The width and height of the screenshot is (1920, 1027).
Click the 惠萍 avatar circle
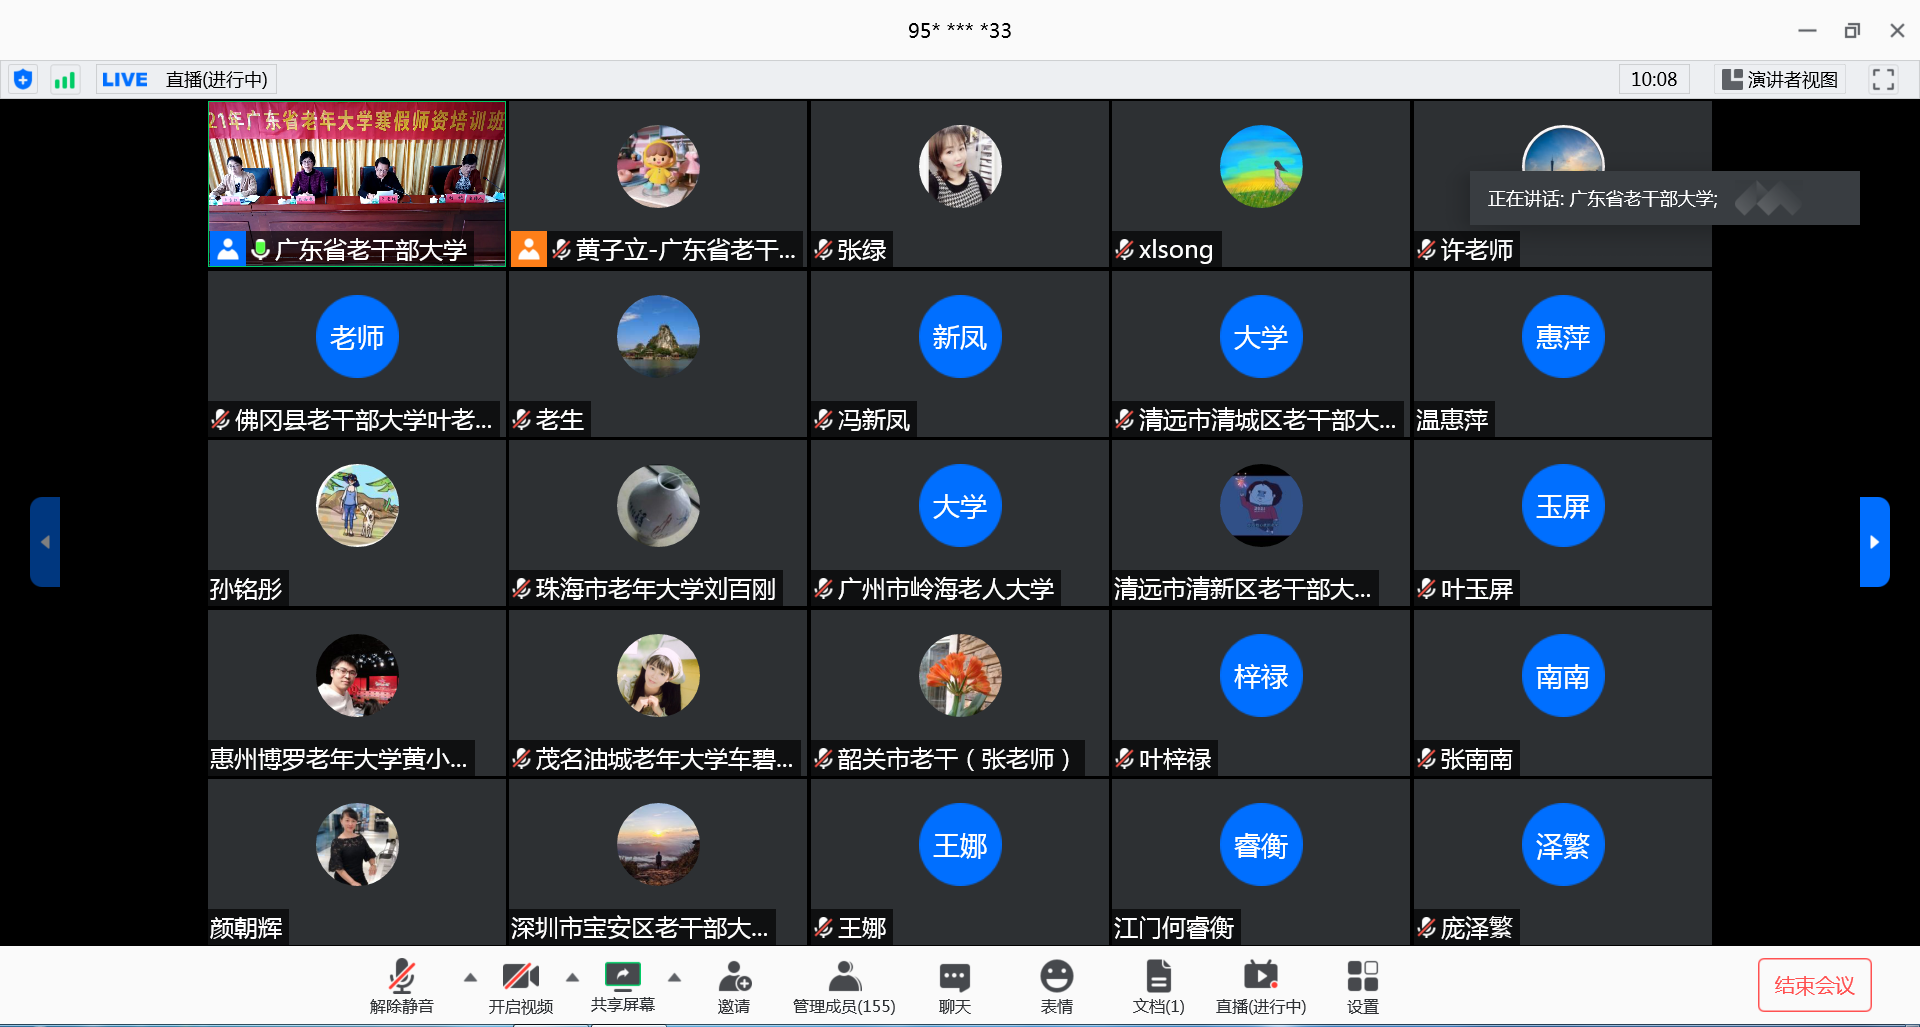(1563, 336)
